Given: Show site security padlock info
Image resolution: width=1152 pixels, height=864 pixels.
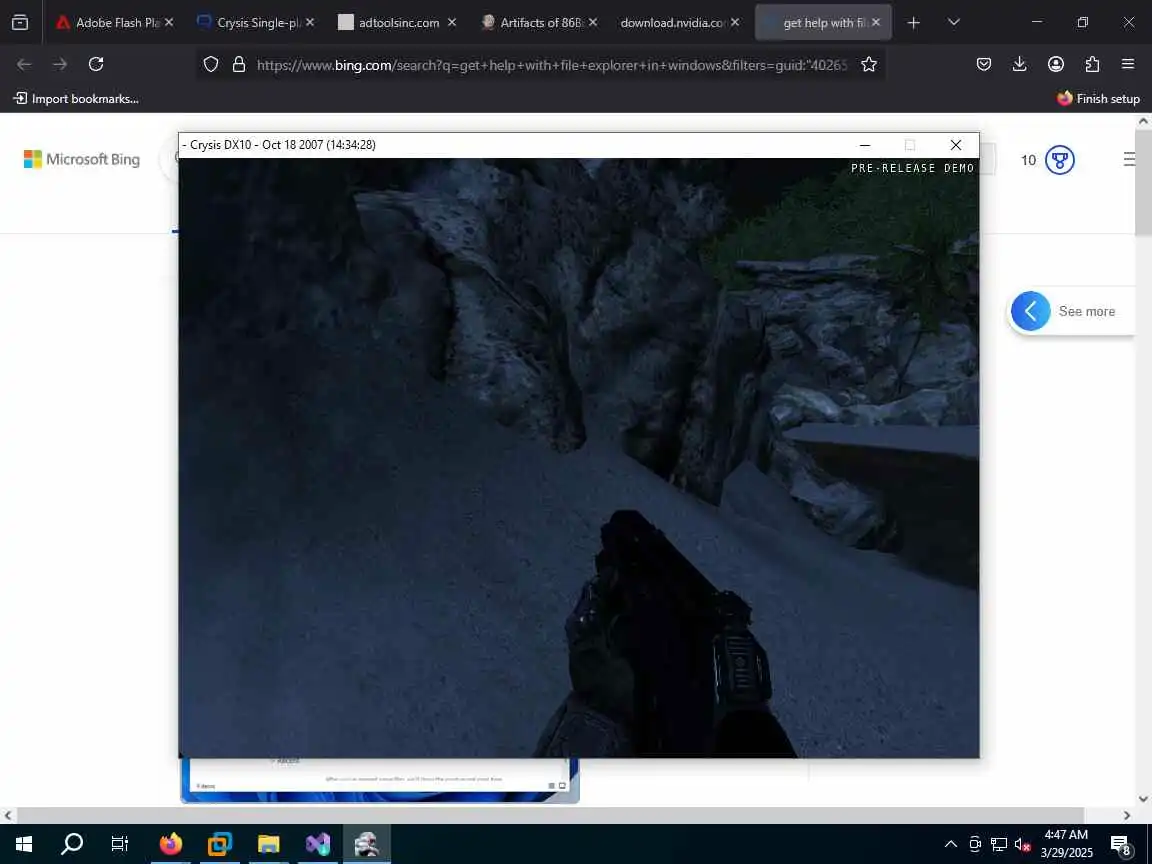Looking at the screenshot, I should [239, 65].
